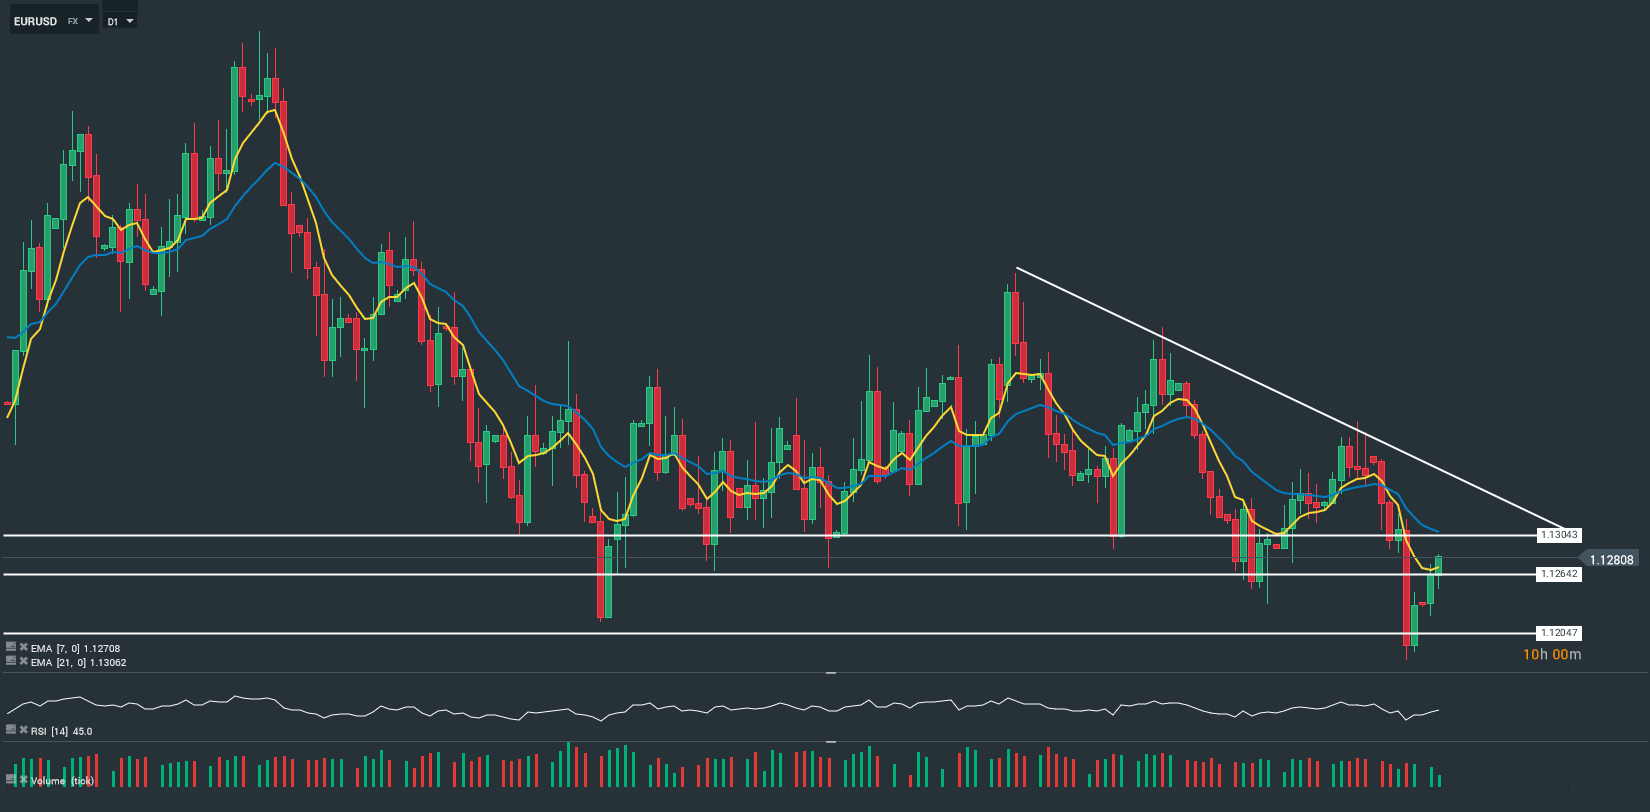Click the Volume (tick) indicator label

pyautogui.click(x=62, y=781)
